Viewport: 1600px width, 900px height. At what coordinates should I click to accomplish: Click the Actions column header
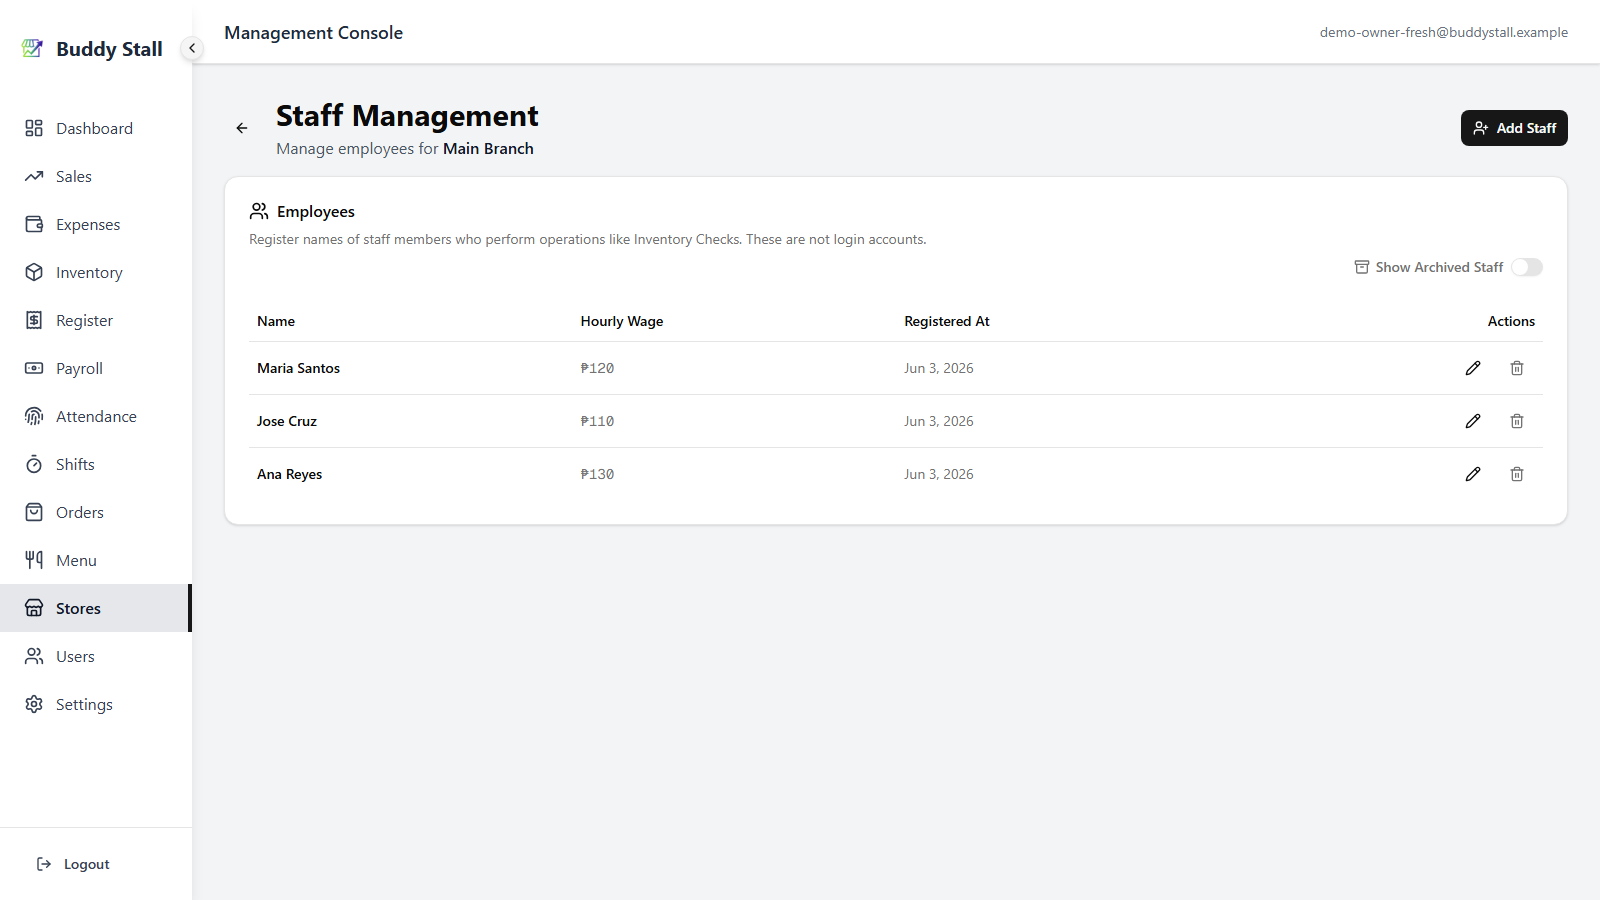pyautogui.click(x=1511, y=321)
